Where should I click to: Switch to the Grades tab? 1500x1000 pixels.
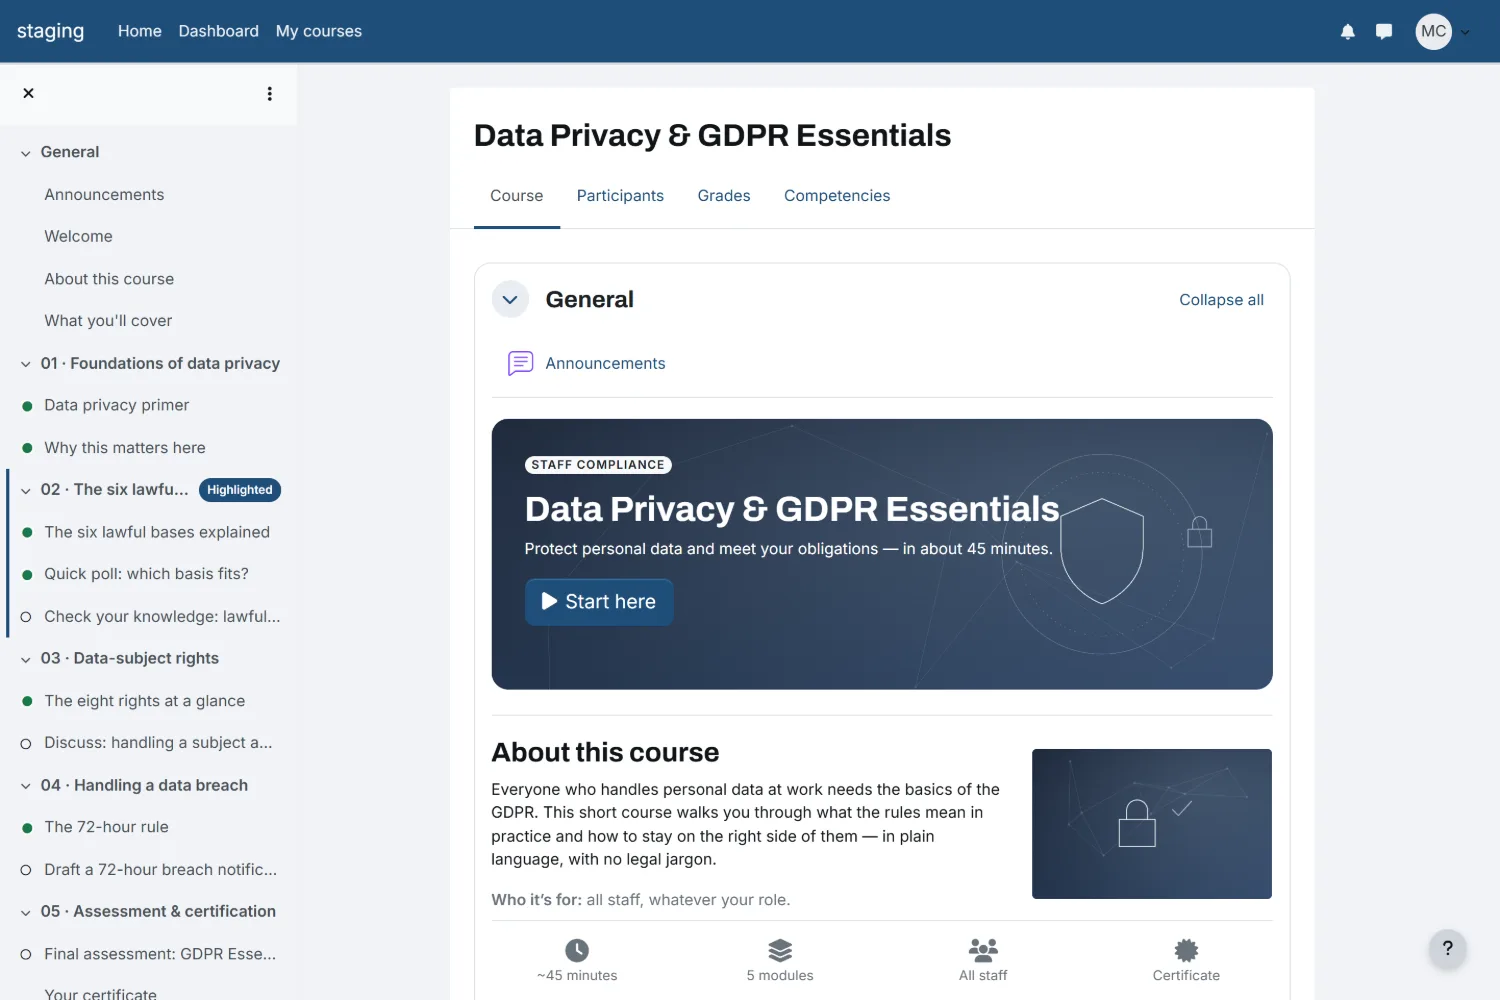point(724,196)
